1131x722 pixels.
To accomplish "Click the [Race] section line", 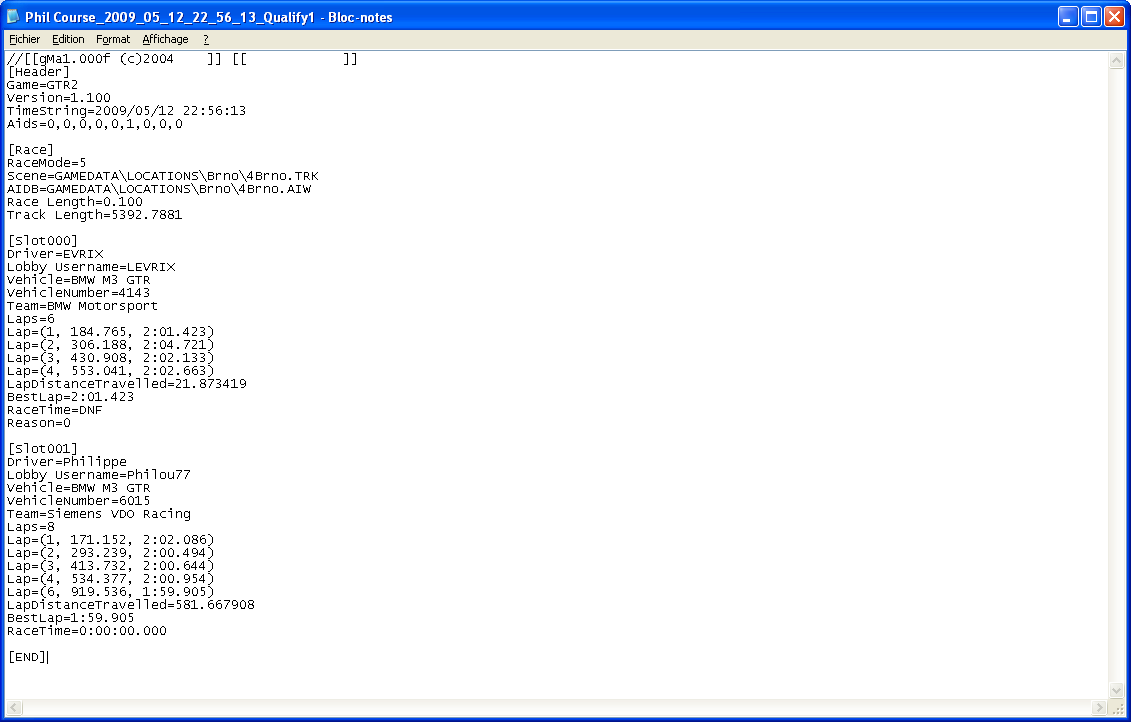I will 30,150.
